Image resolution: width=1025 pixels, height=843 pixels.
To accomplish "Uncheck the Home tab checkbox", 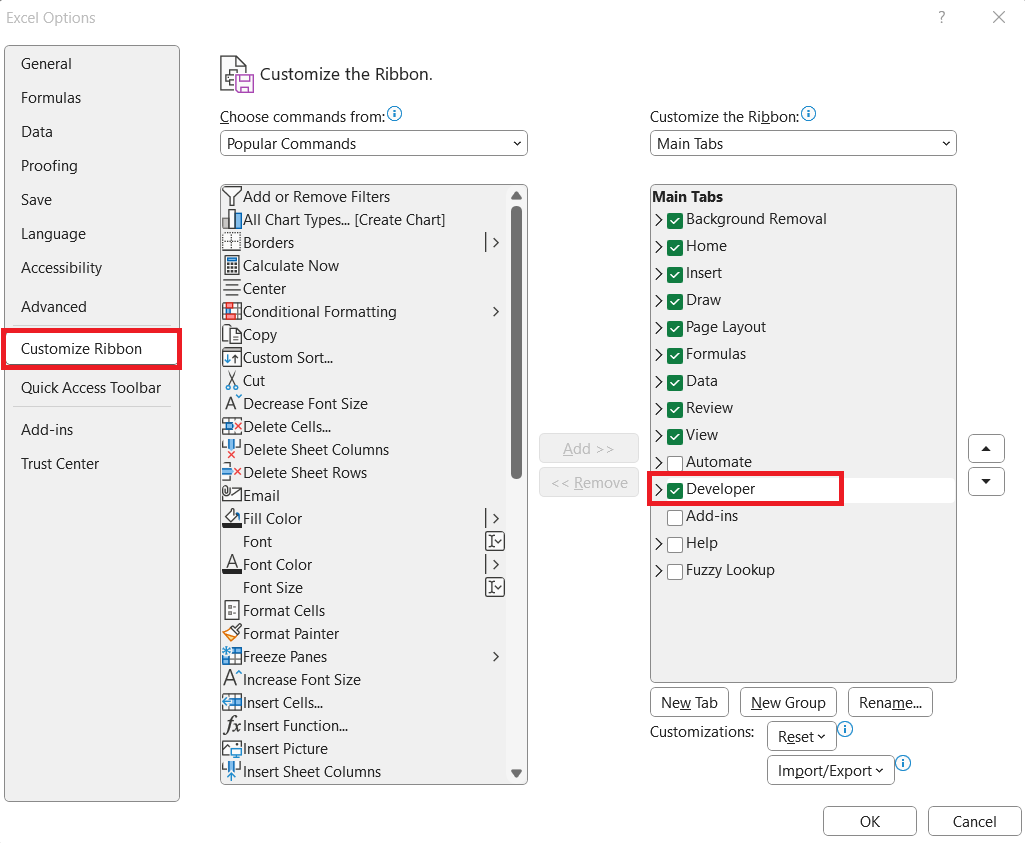I will tap(675, 247).
